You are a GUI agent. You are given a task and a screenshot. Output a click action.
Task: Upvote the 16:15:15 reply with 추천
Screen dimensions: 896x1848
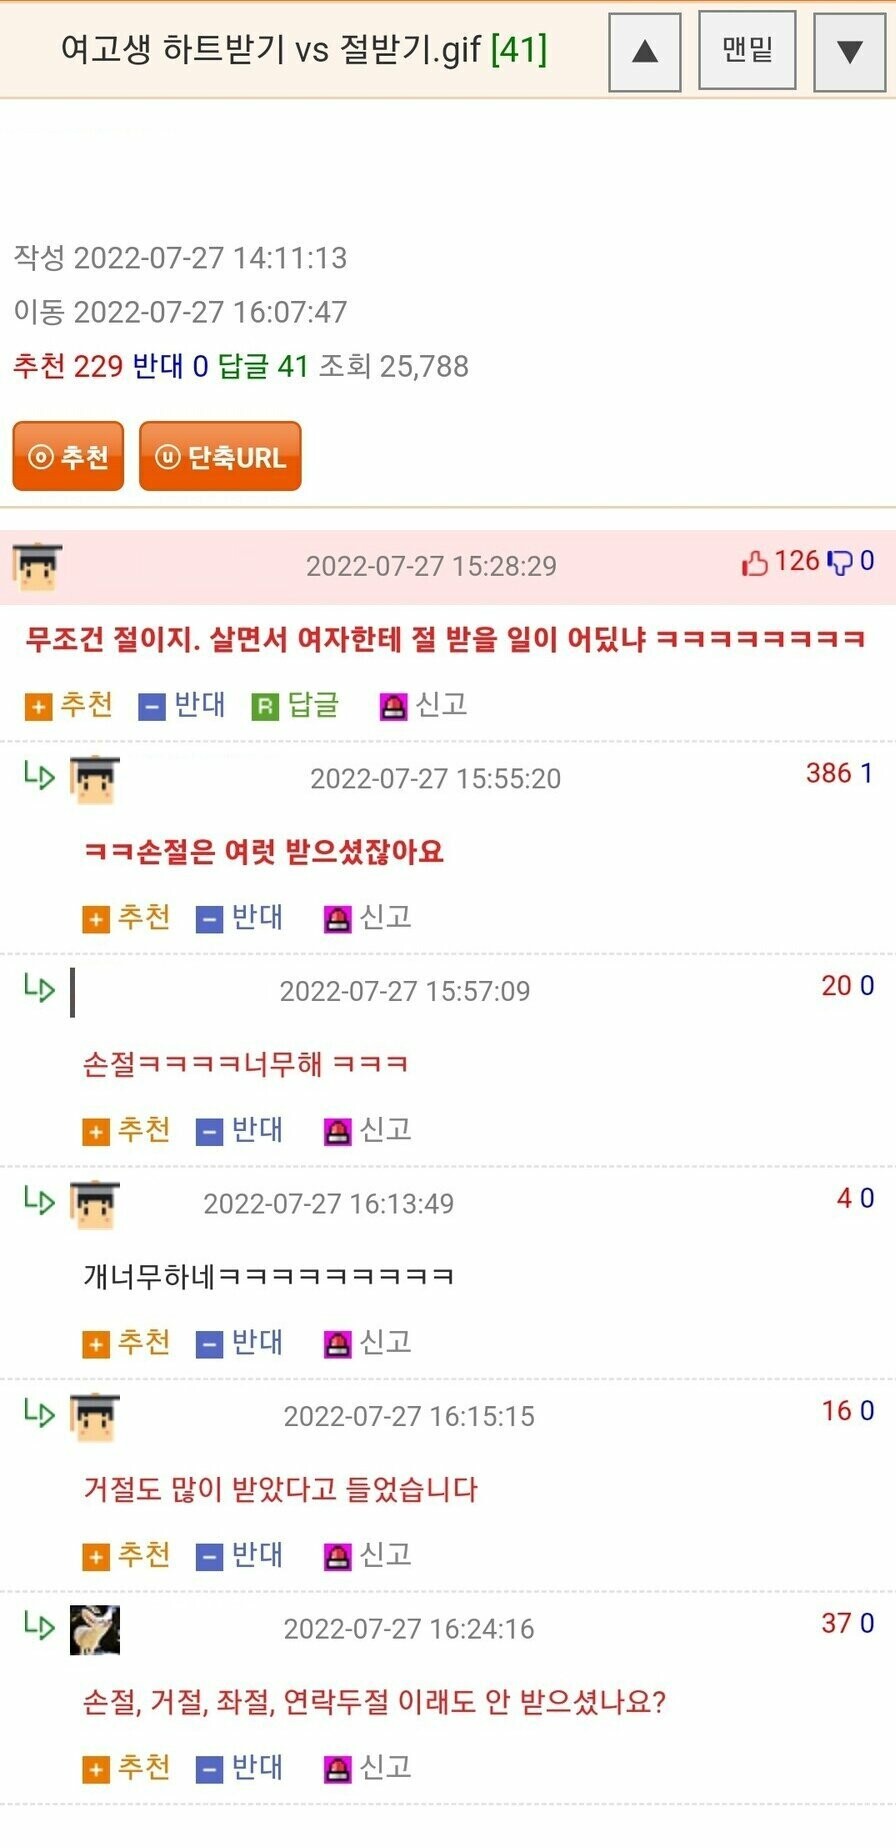126,1555
